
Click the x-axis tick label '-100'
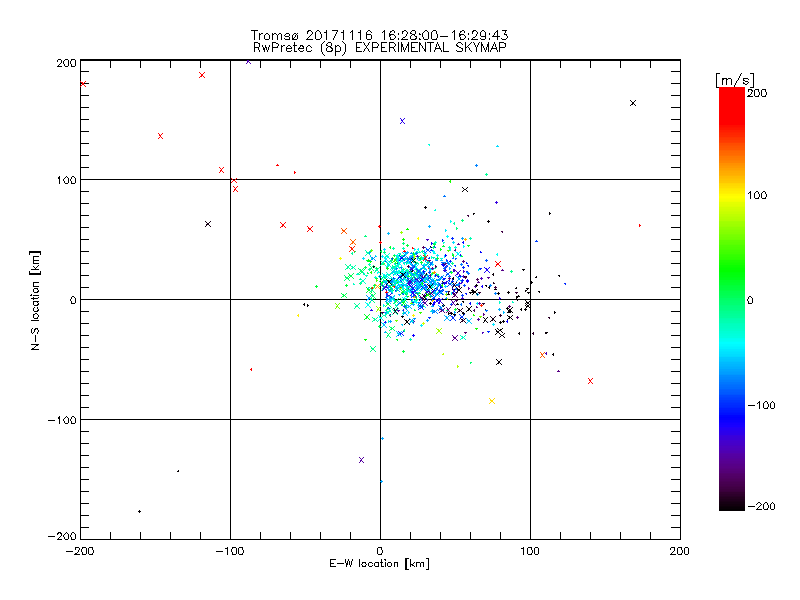coord(230,551)
